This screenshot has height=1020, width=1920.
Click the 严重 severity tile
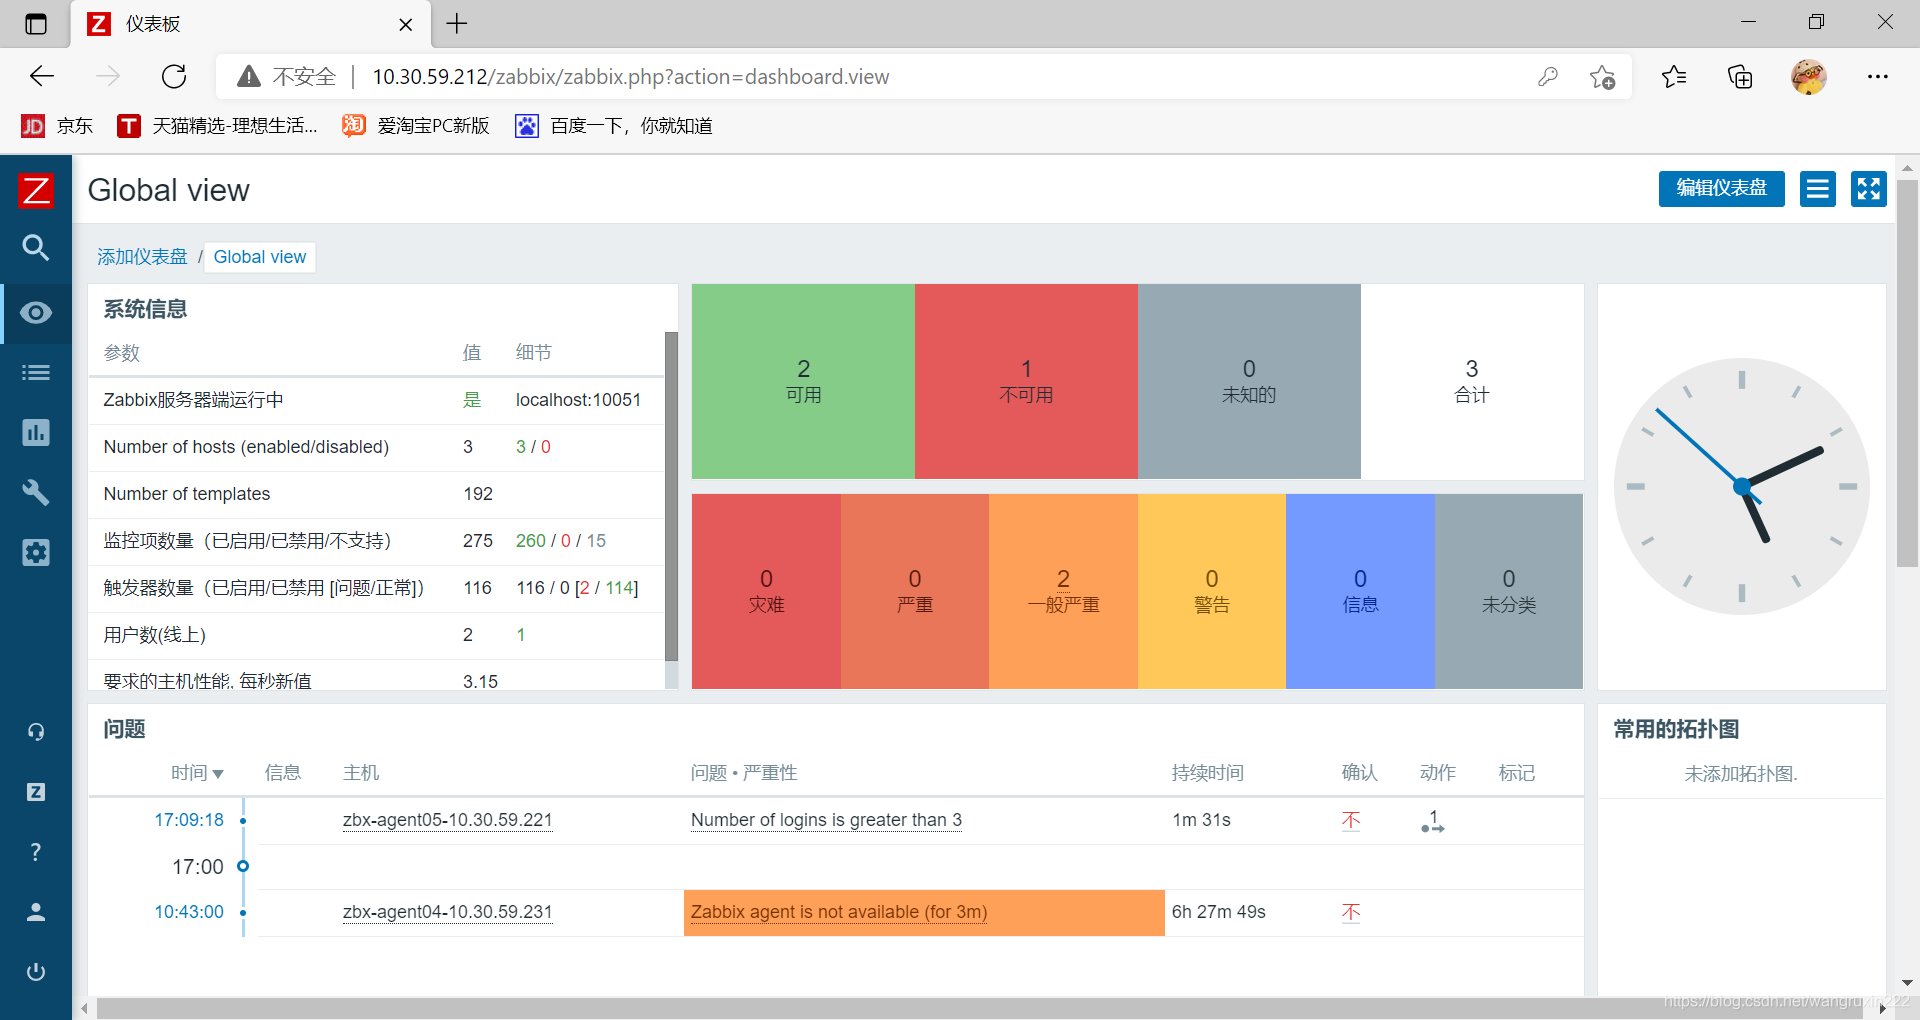click(x=915, y=591)
